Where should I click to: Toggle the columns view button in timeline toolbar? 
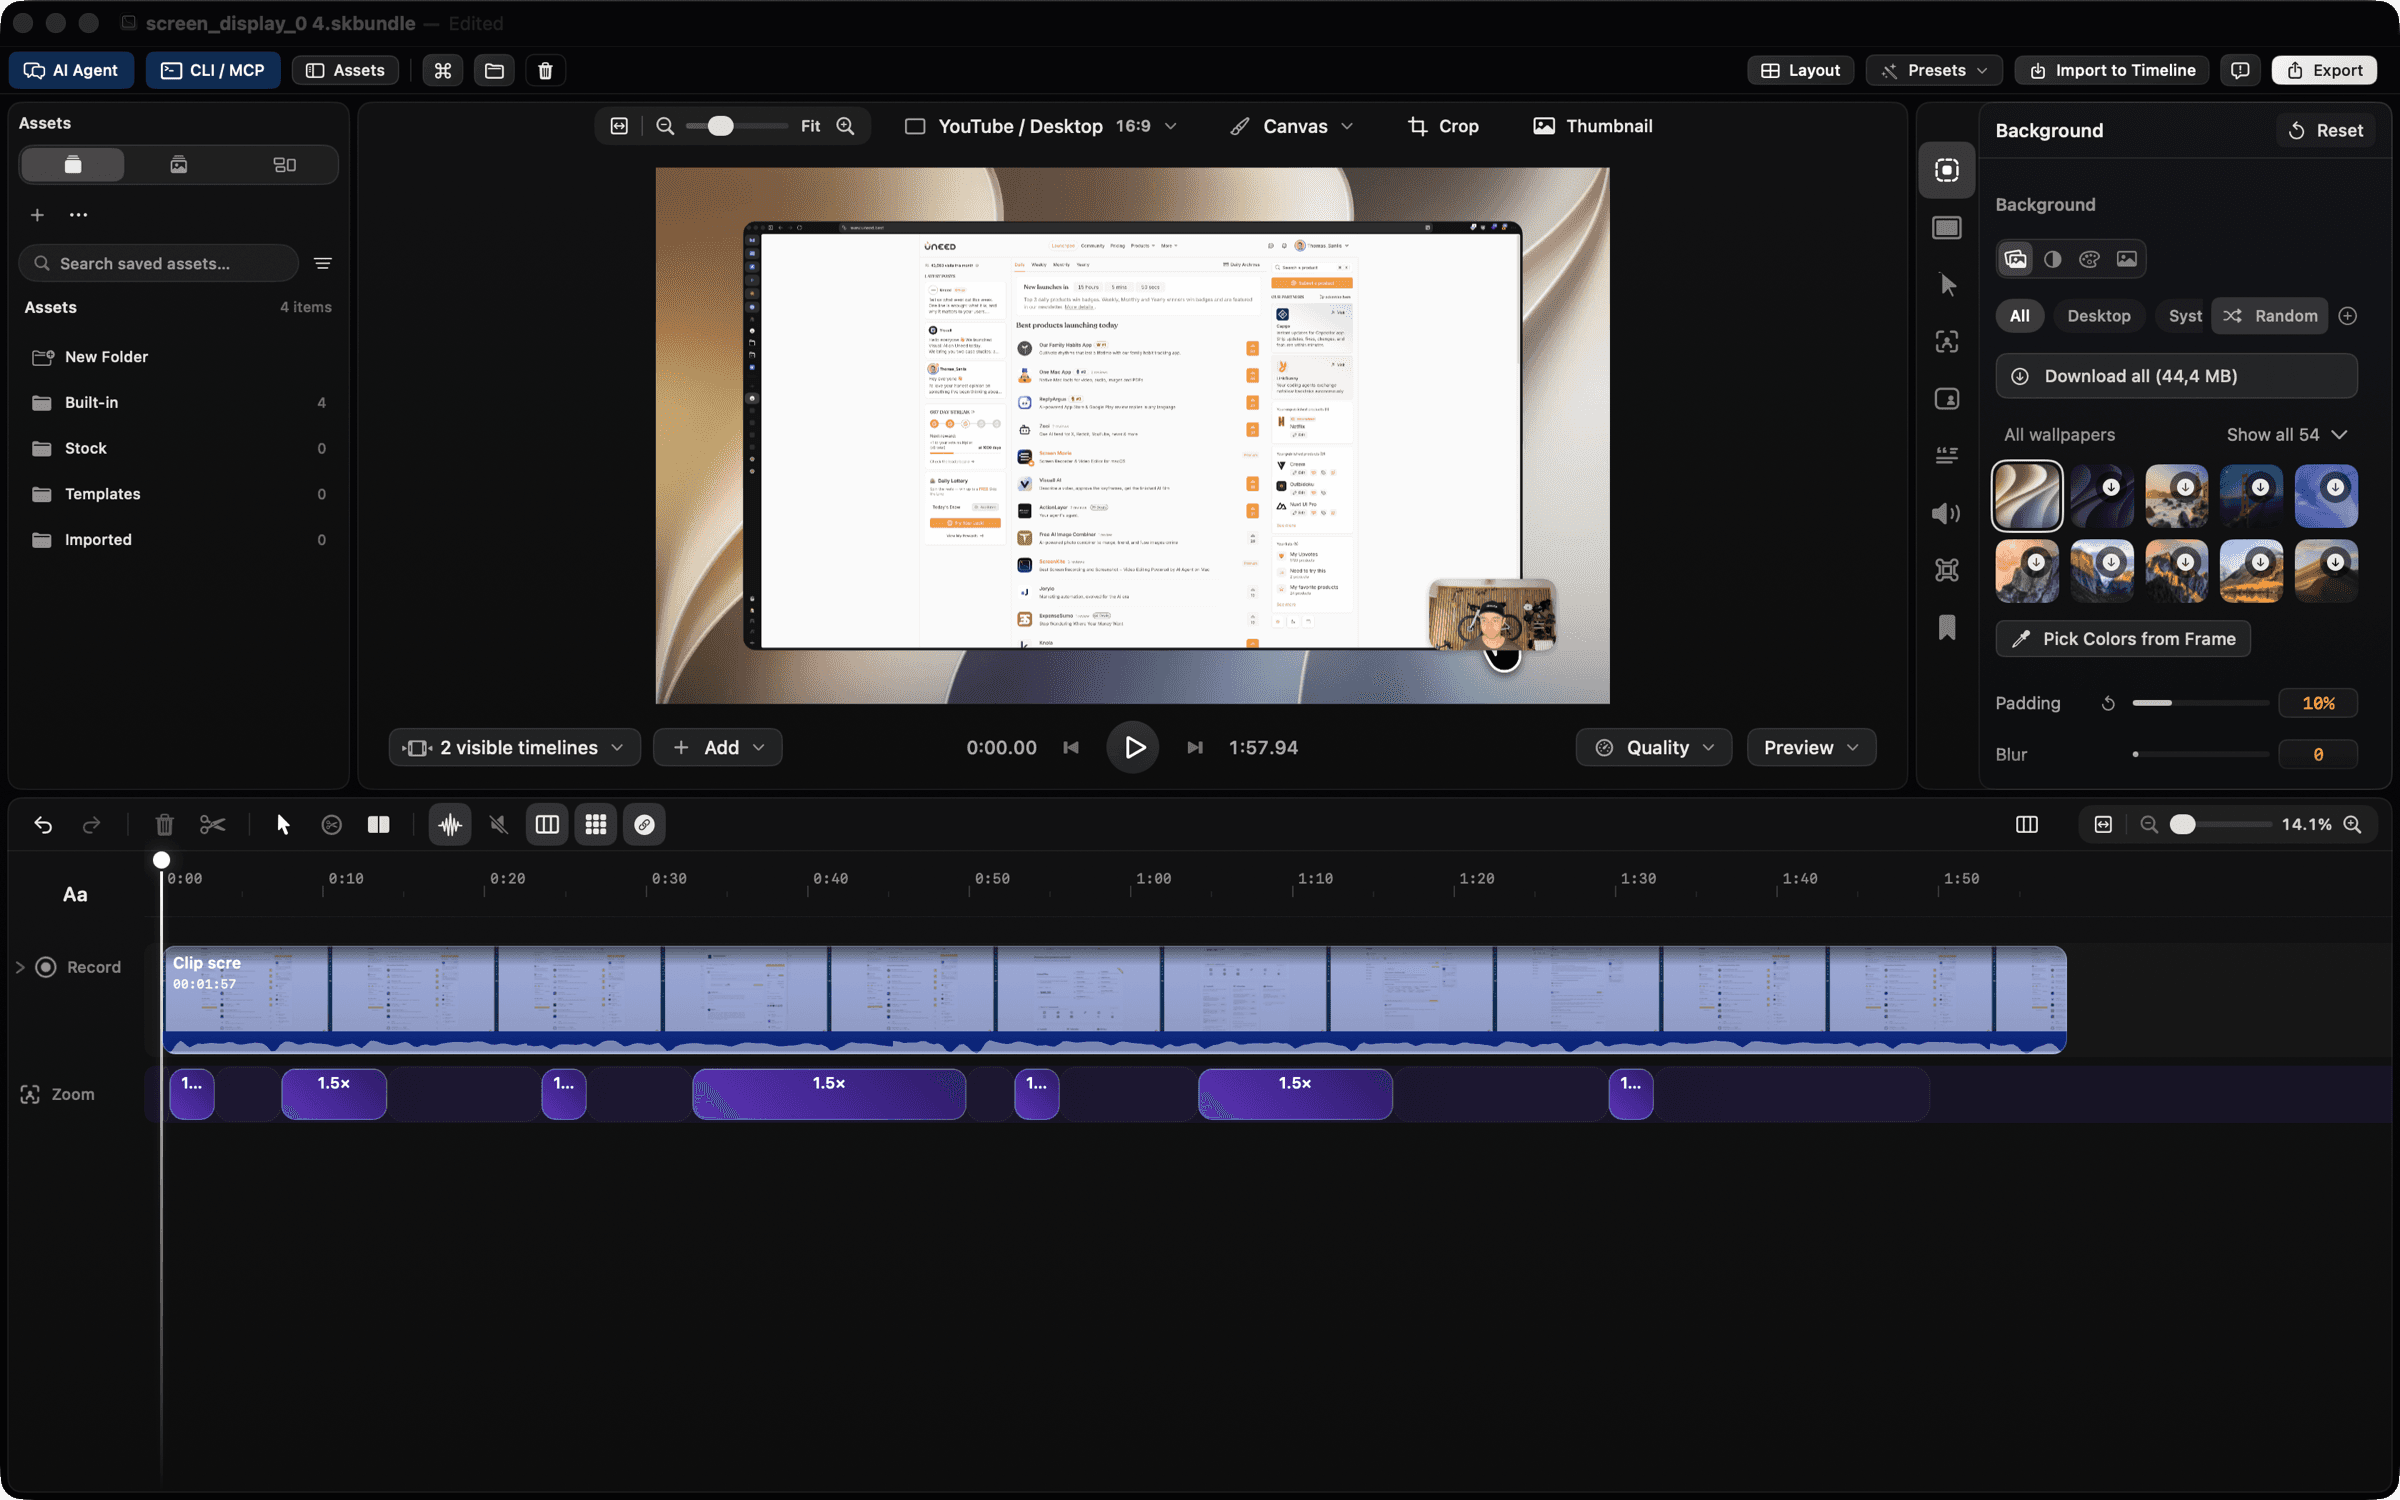(x=547, y=824)
